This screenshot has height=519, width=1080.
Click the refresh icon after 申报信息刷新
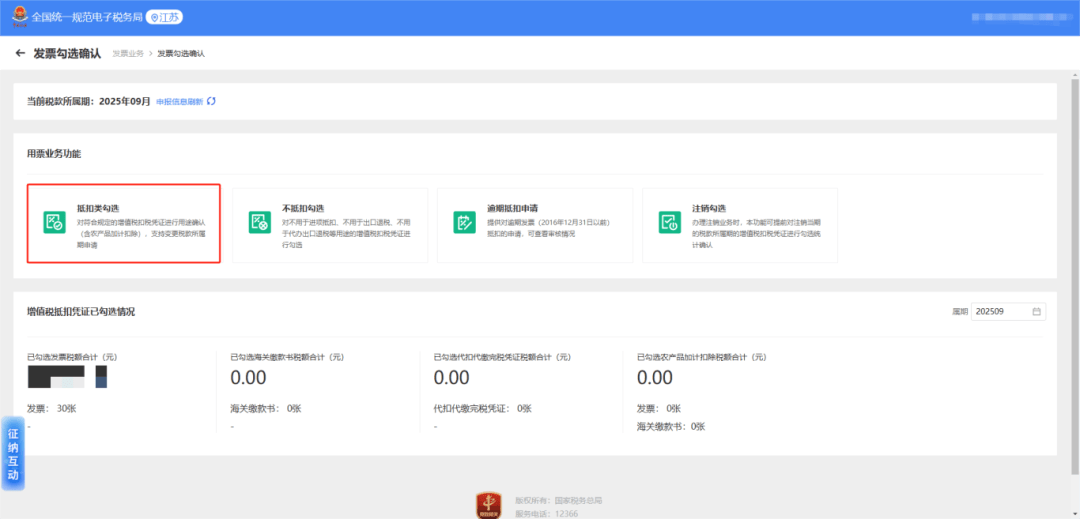pos(211,101)
